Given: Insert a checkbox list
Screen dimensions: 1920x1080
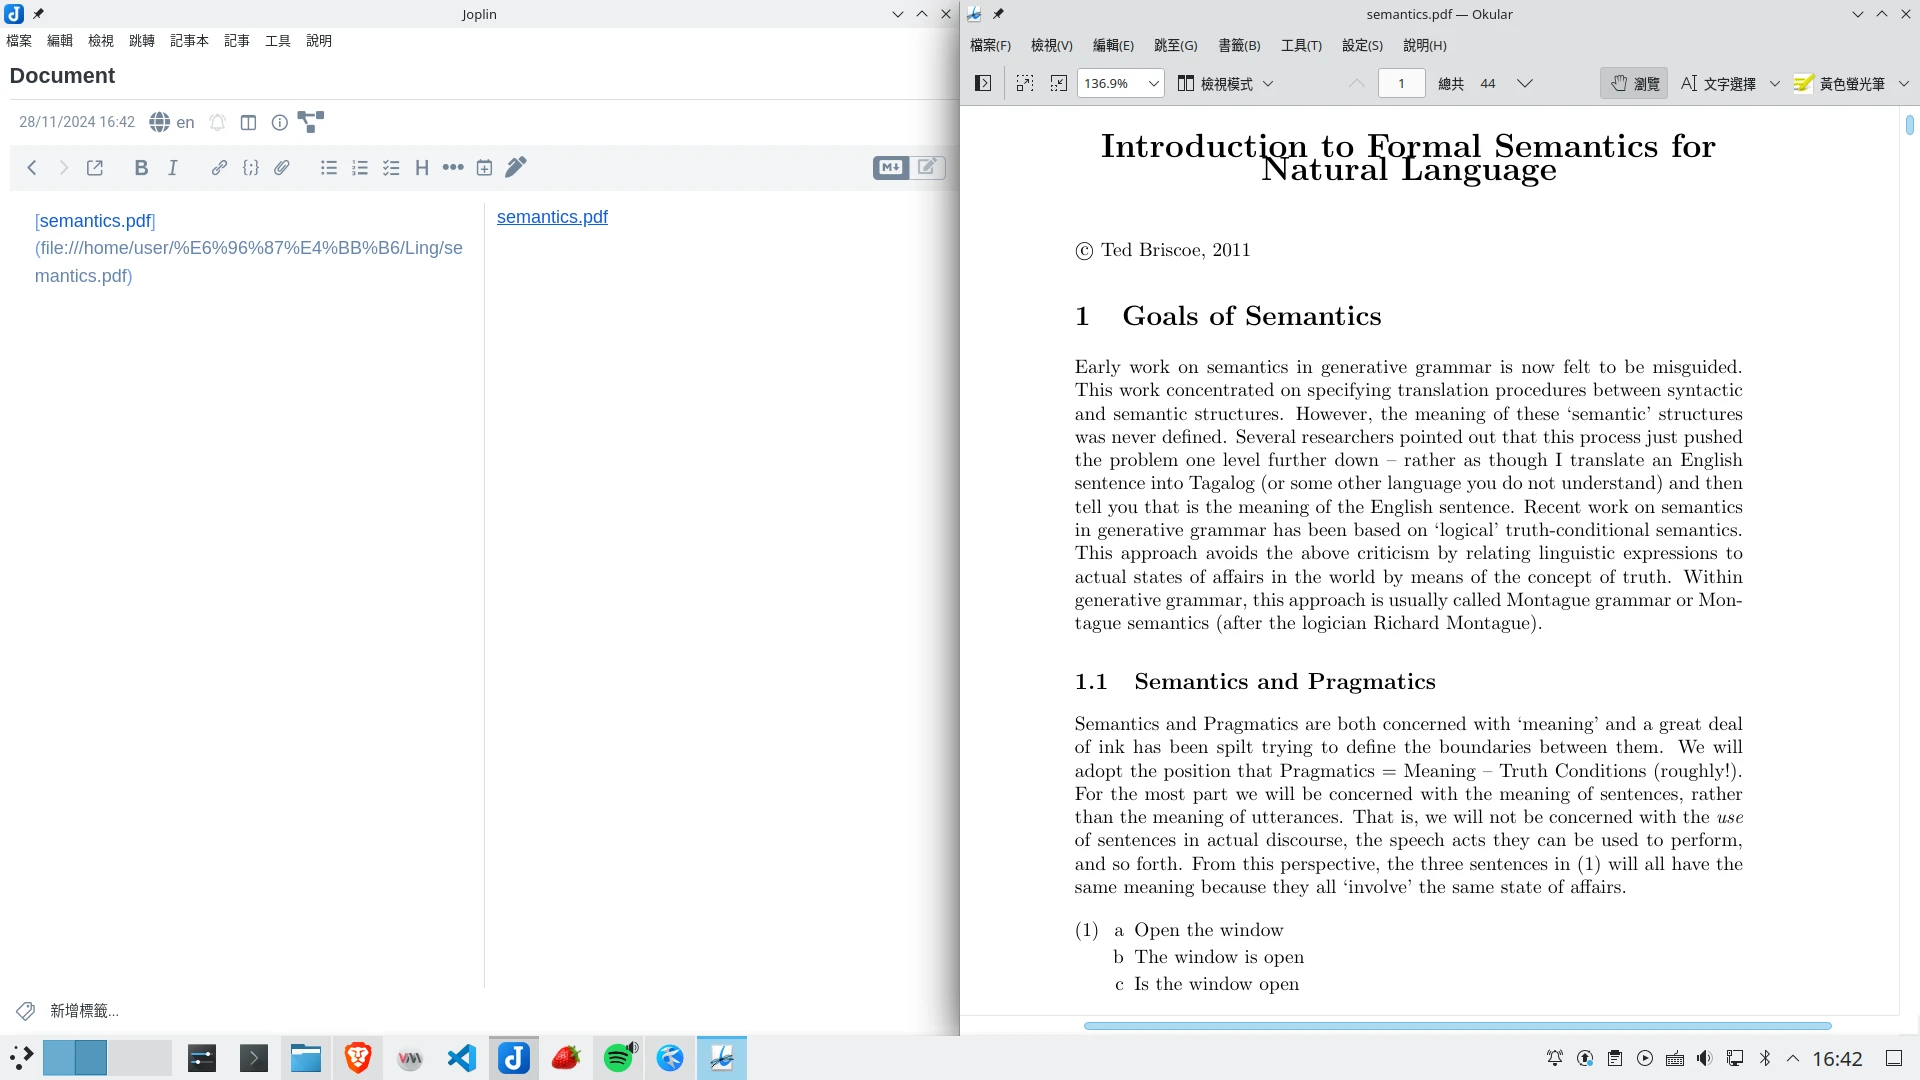Looking at the screenshot, I should (x=391, y=168).
